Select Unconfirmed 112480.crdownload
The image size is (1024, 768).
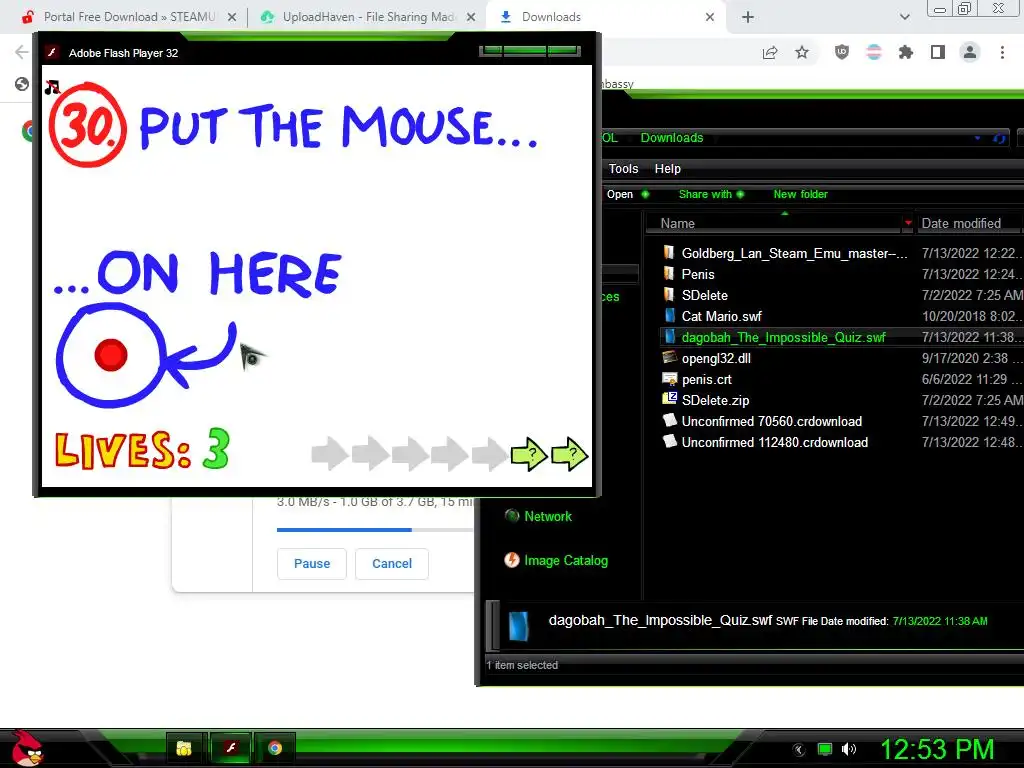775,442
